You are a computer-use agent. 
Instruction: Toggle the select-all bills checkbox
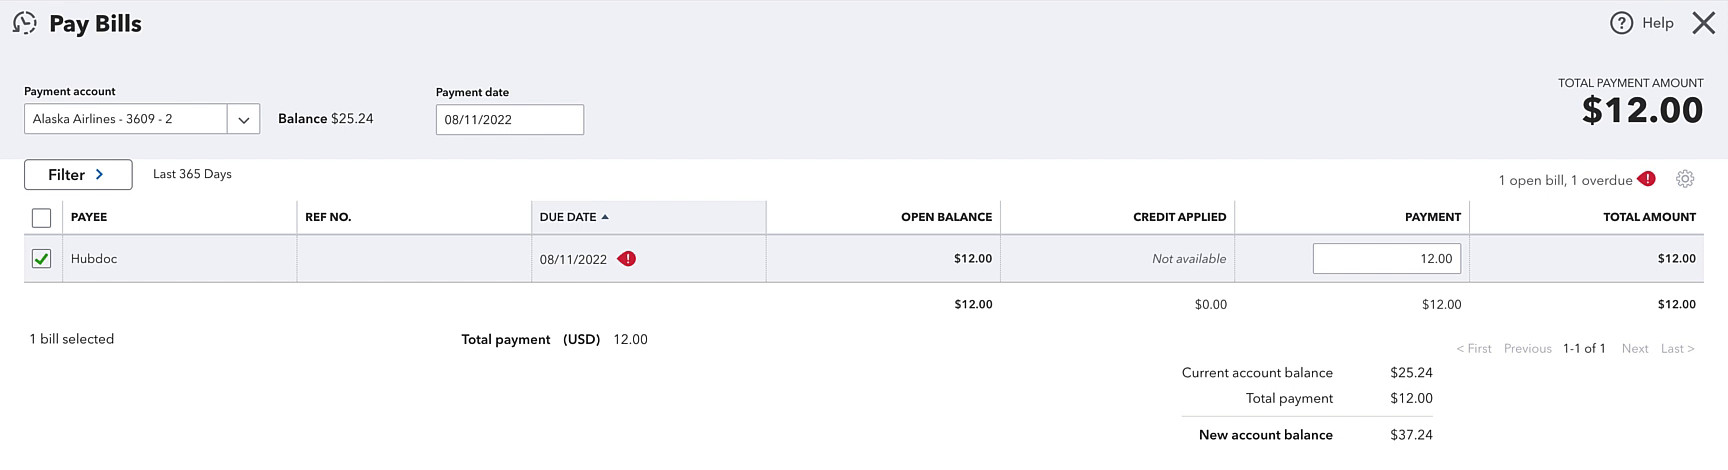point(41,217)
